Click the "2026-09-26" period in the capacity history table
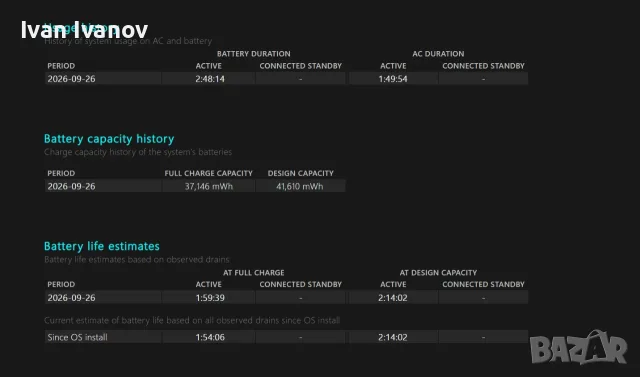Screen dimensions: 640x377 (71, 186)
